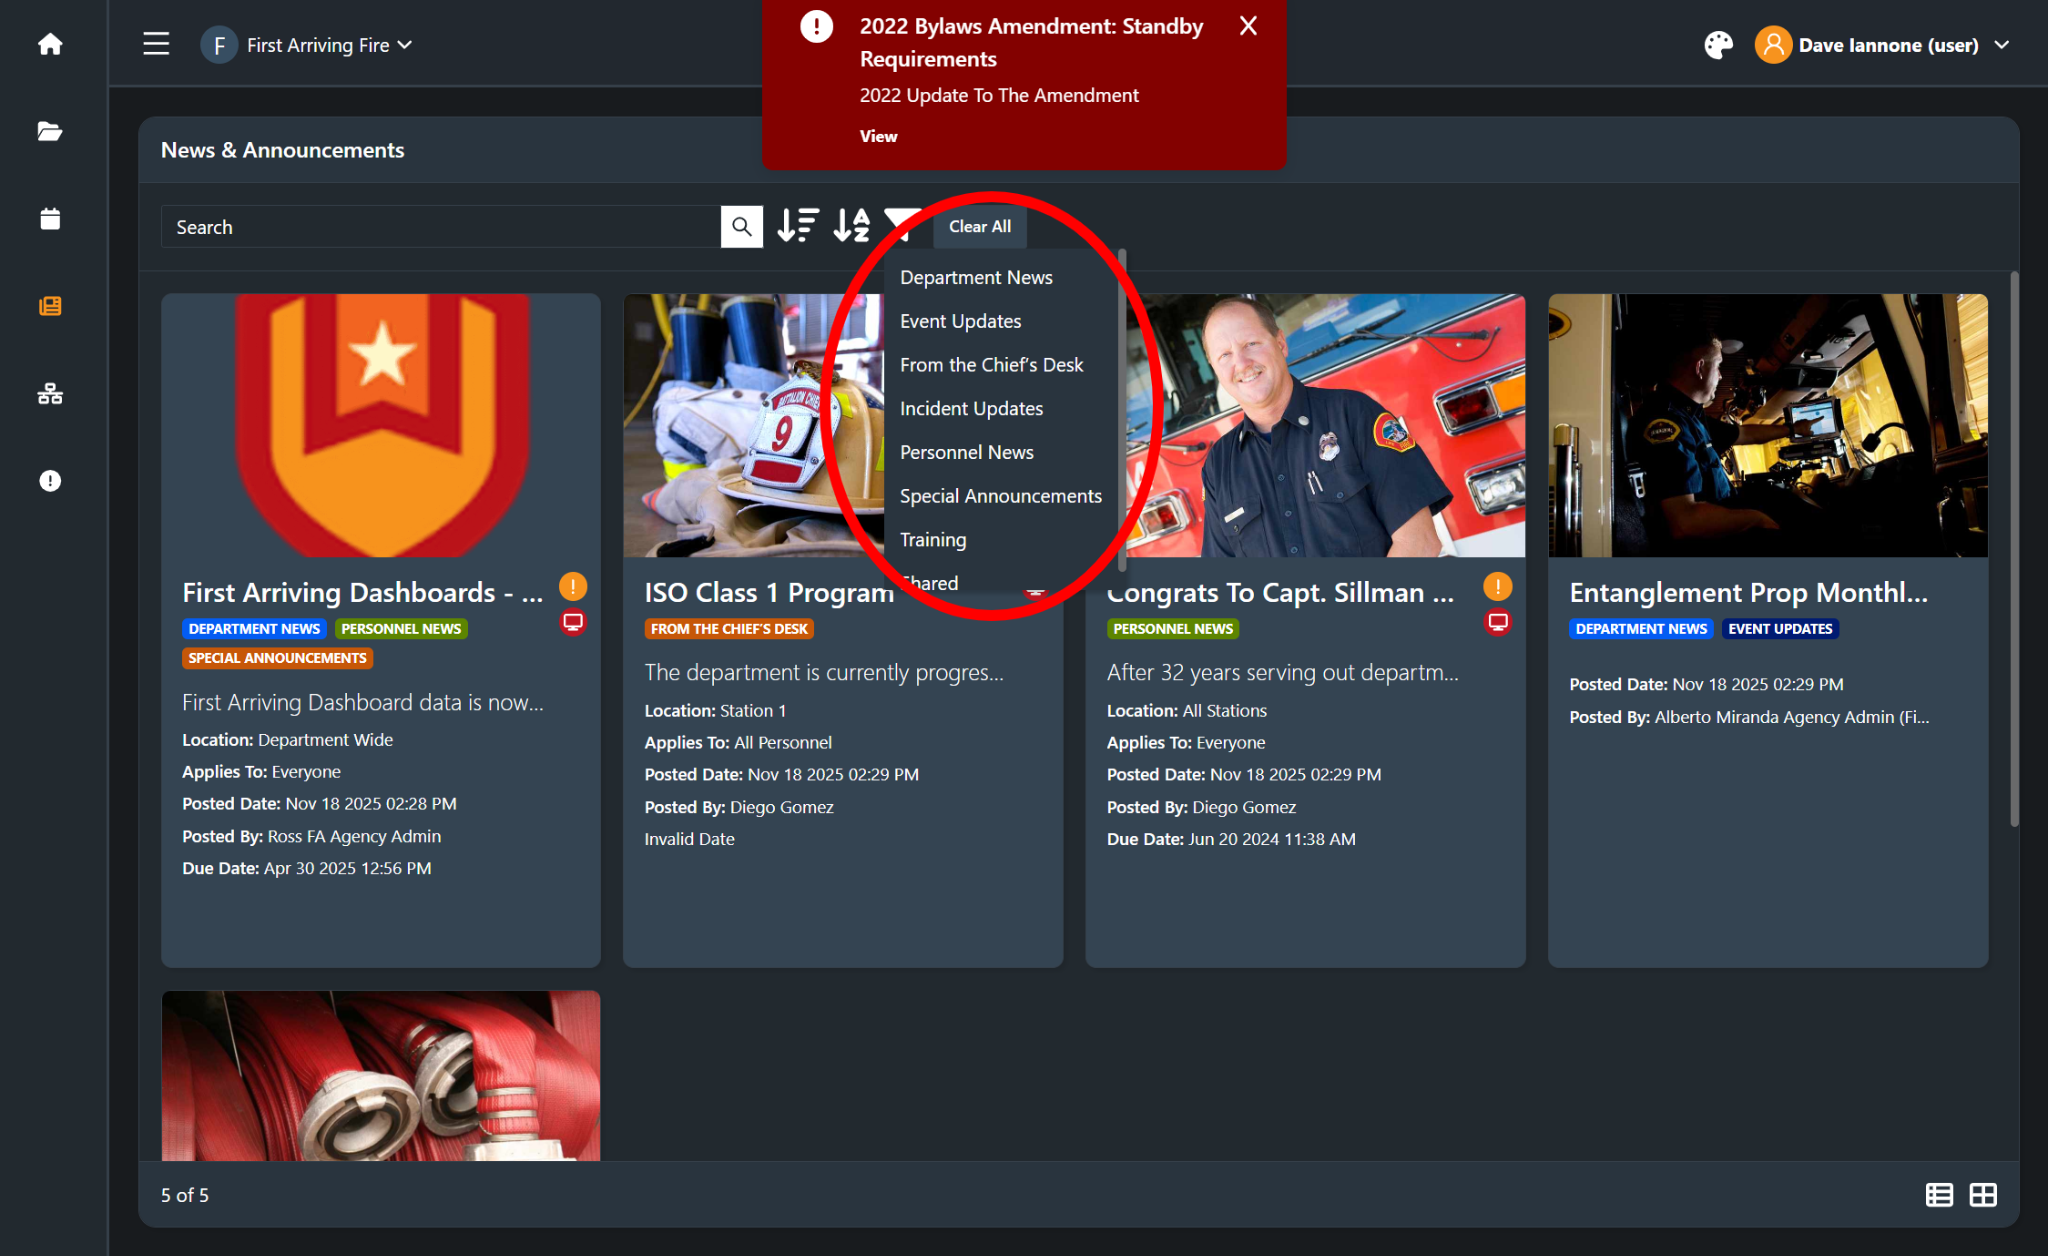2048x1256 pixels.
Task: Click the Search input field
Action: pos(440,227)
